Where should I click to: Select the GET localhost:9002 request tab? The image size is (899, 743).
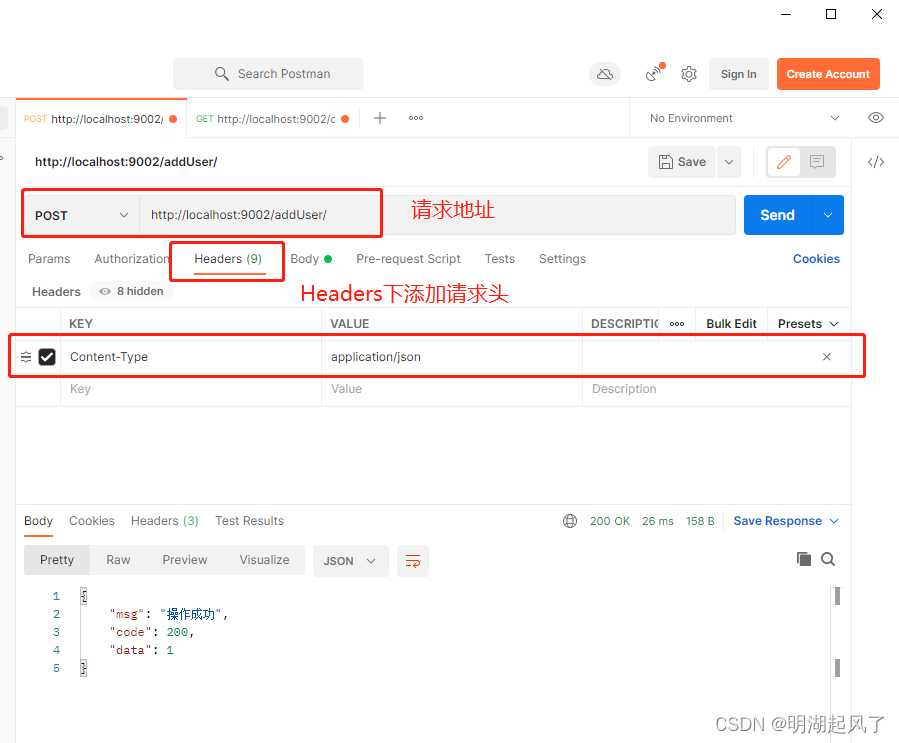(273, 119)
